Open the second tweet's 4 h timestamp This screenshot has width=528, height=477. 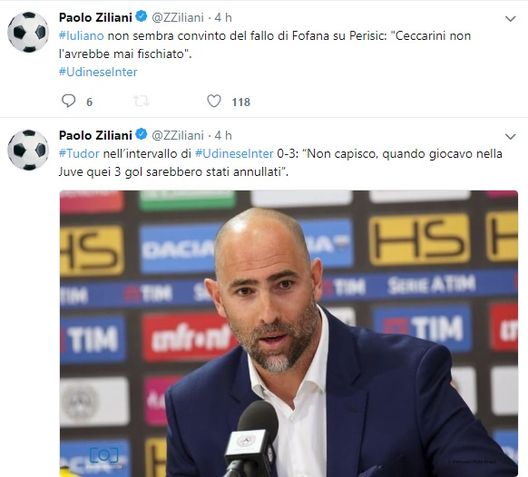[223, 135]
